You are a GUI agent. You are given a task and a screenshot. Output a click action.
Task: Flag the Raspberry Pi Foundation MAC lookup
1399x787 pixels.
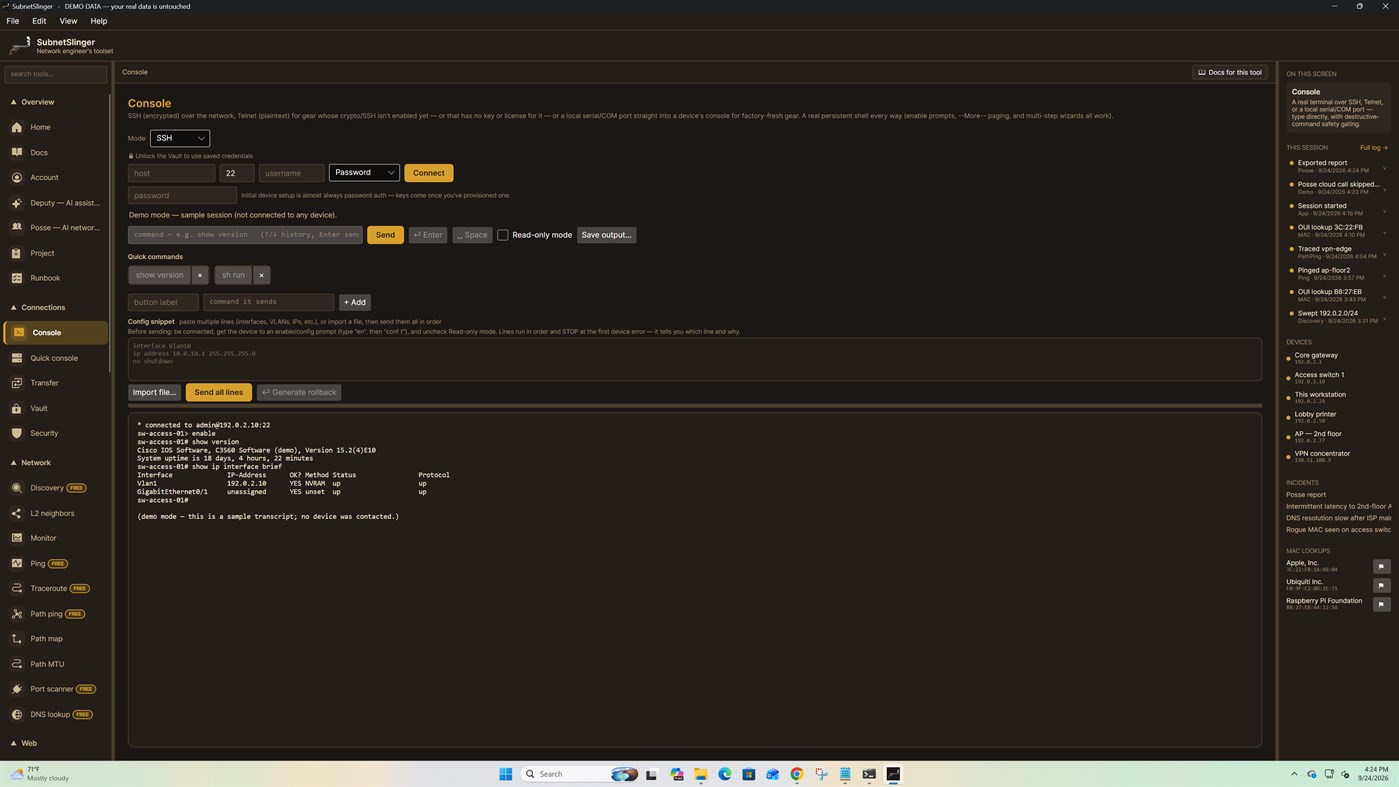tap(1381, 604)
